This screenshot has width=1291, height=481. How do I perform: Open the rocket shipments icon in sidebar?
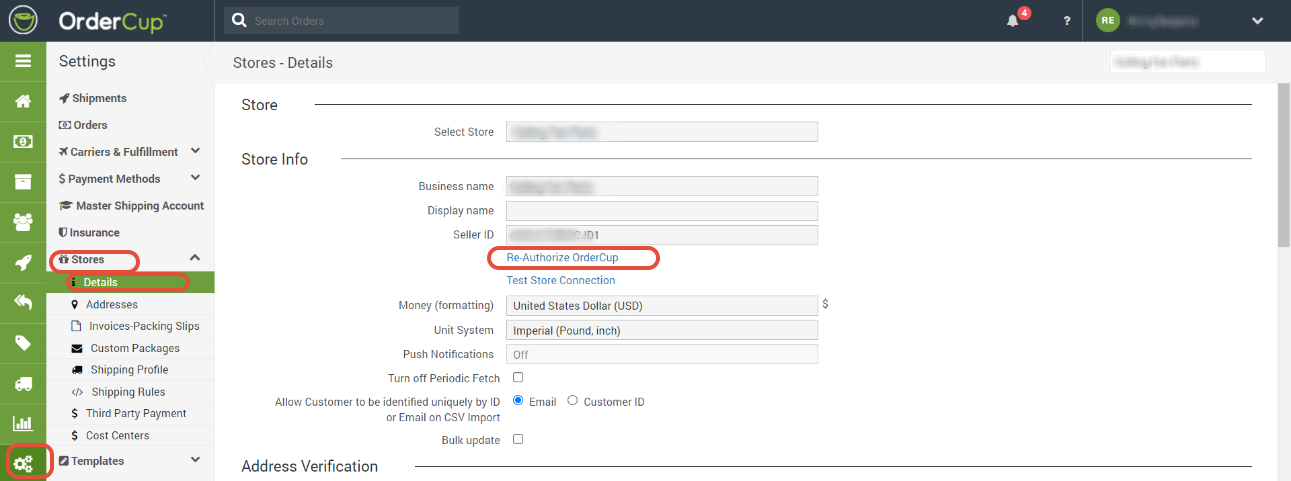pyautogui.click(x=22, y=263)
